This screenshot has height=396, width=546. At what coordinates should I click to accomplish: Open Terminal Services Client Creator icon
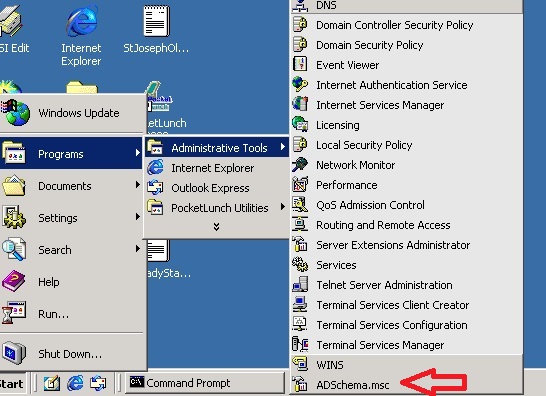[300, 304]
